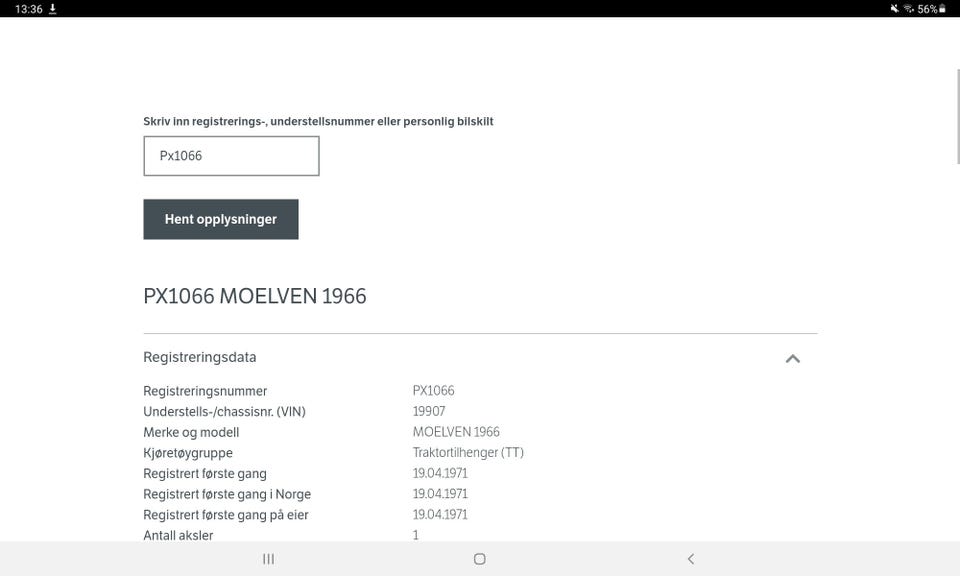Click the Merke og modell label
Screen dimensions: 960x576
pyautogui.click(x=191, y=433)
